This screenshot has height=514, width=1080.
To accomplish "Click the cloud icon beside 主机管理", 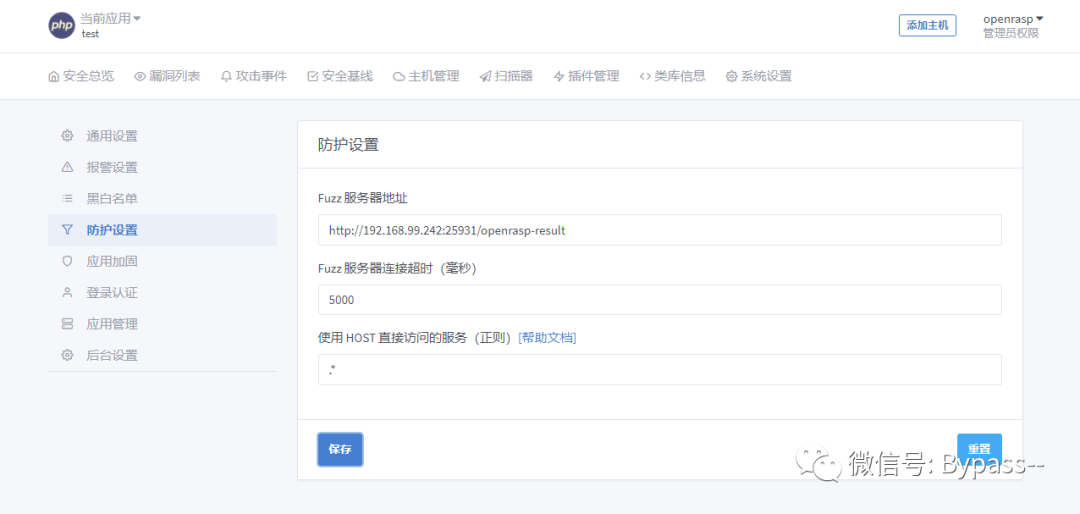I will 399,76.
